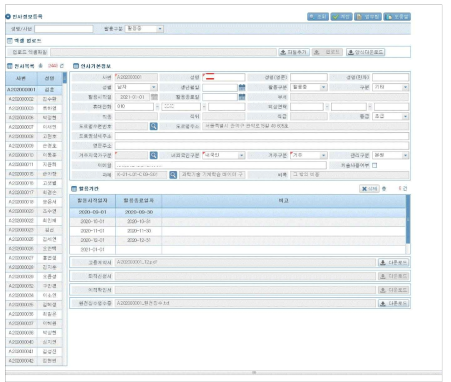This screenshot has width=451, height=382.
Task: Select activity row starting 2021-01-01
Action: [238, 249]
